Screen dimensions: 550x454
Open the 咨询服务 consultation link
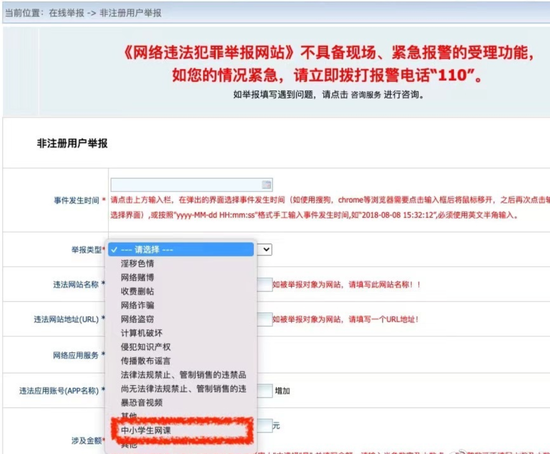(x=365, y=95)
